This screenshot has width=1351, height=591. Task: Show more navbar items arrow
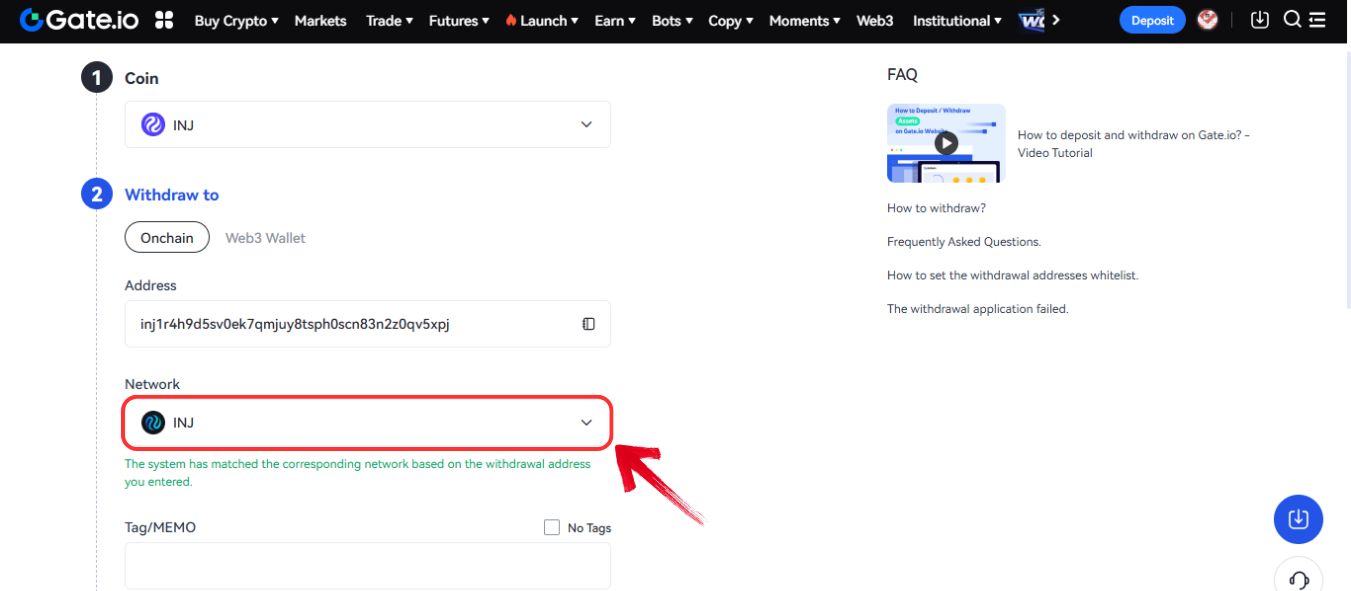click(1057, 20)
